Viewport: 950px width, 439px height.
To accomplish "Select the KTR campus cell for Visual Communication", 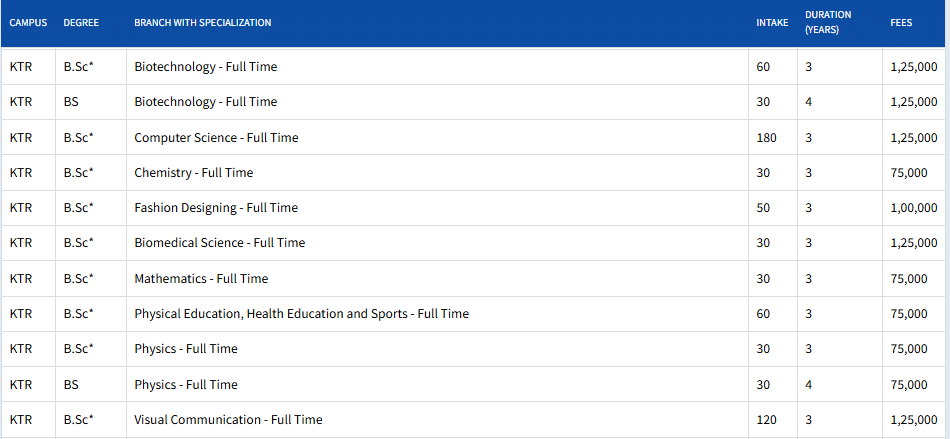I will 20,420.
